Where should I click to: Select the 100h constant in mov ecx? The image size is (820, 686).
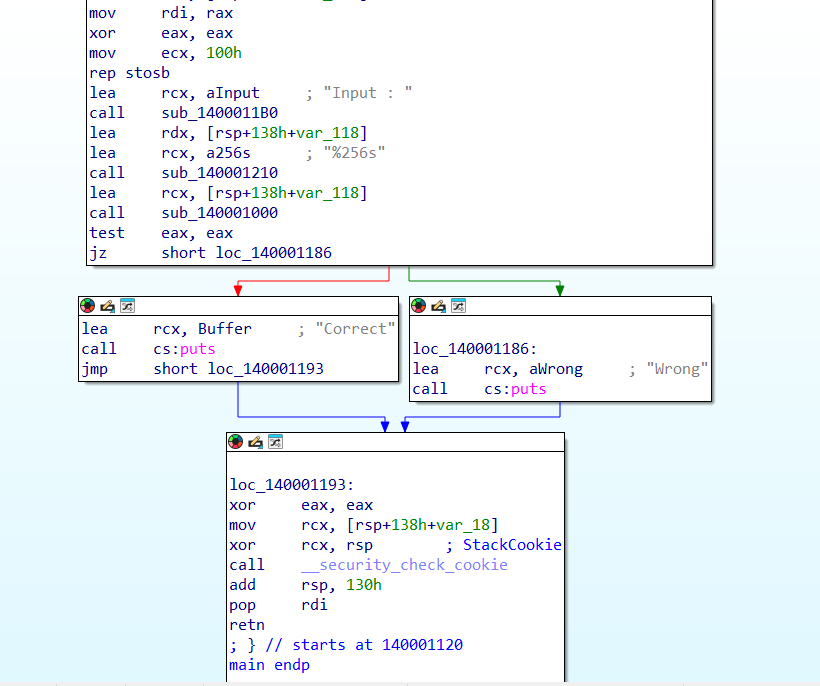(x=224, y=53)
